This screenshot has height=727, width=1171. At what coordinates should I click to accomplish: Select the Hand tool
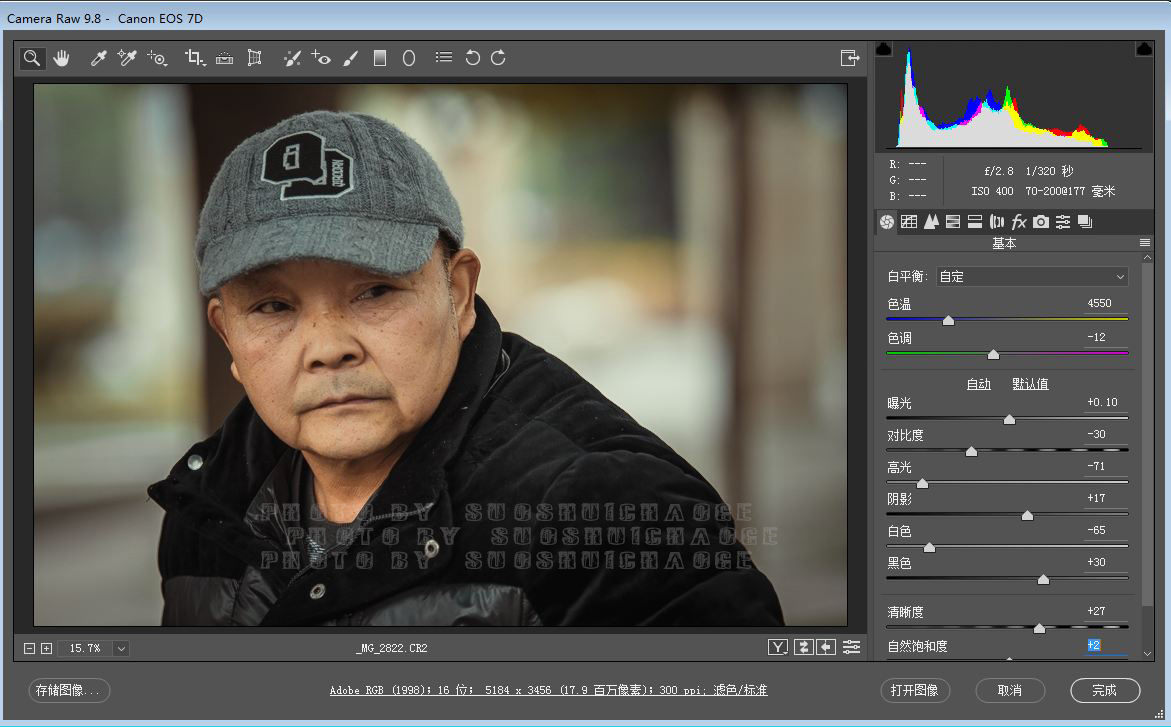pyautogui.click(x=62, y=58)
